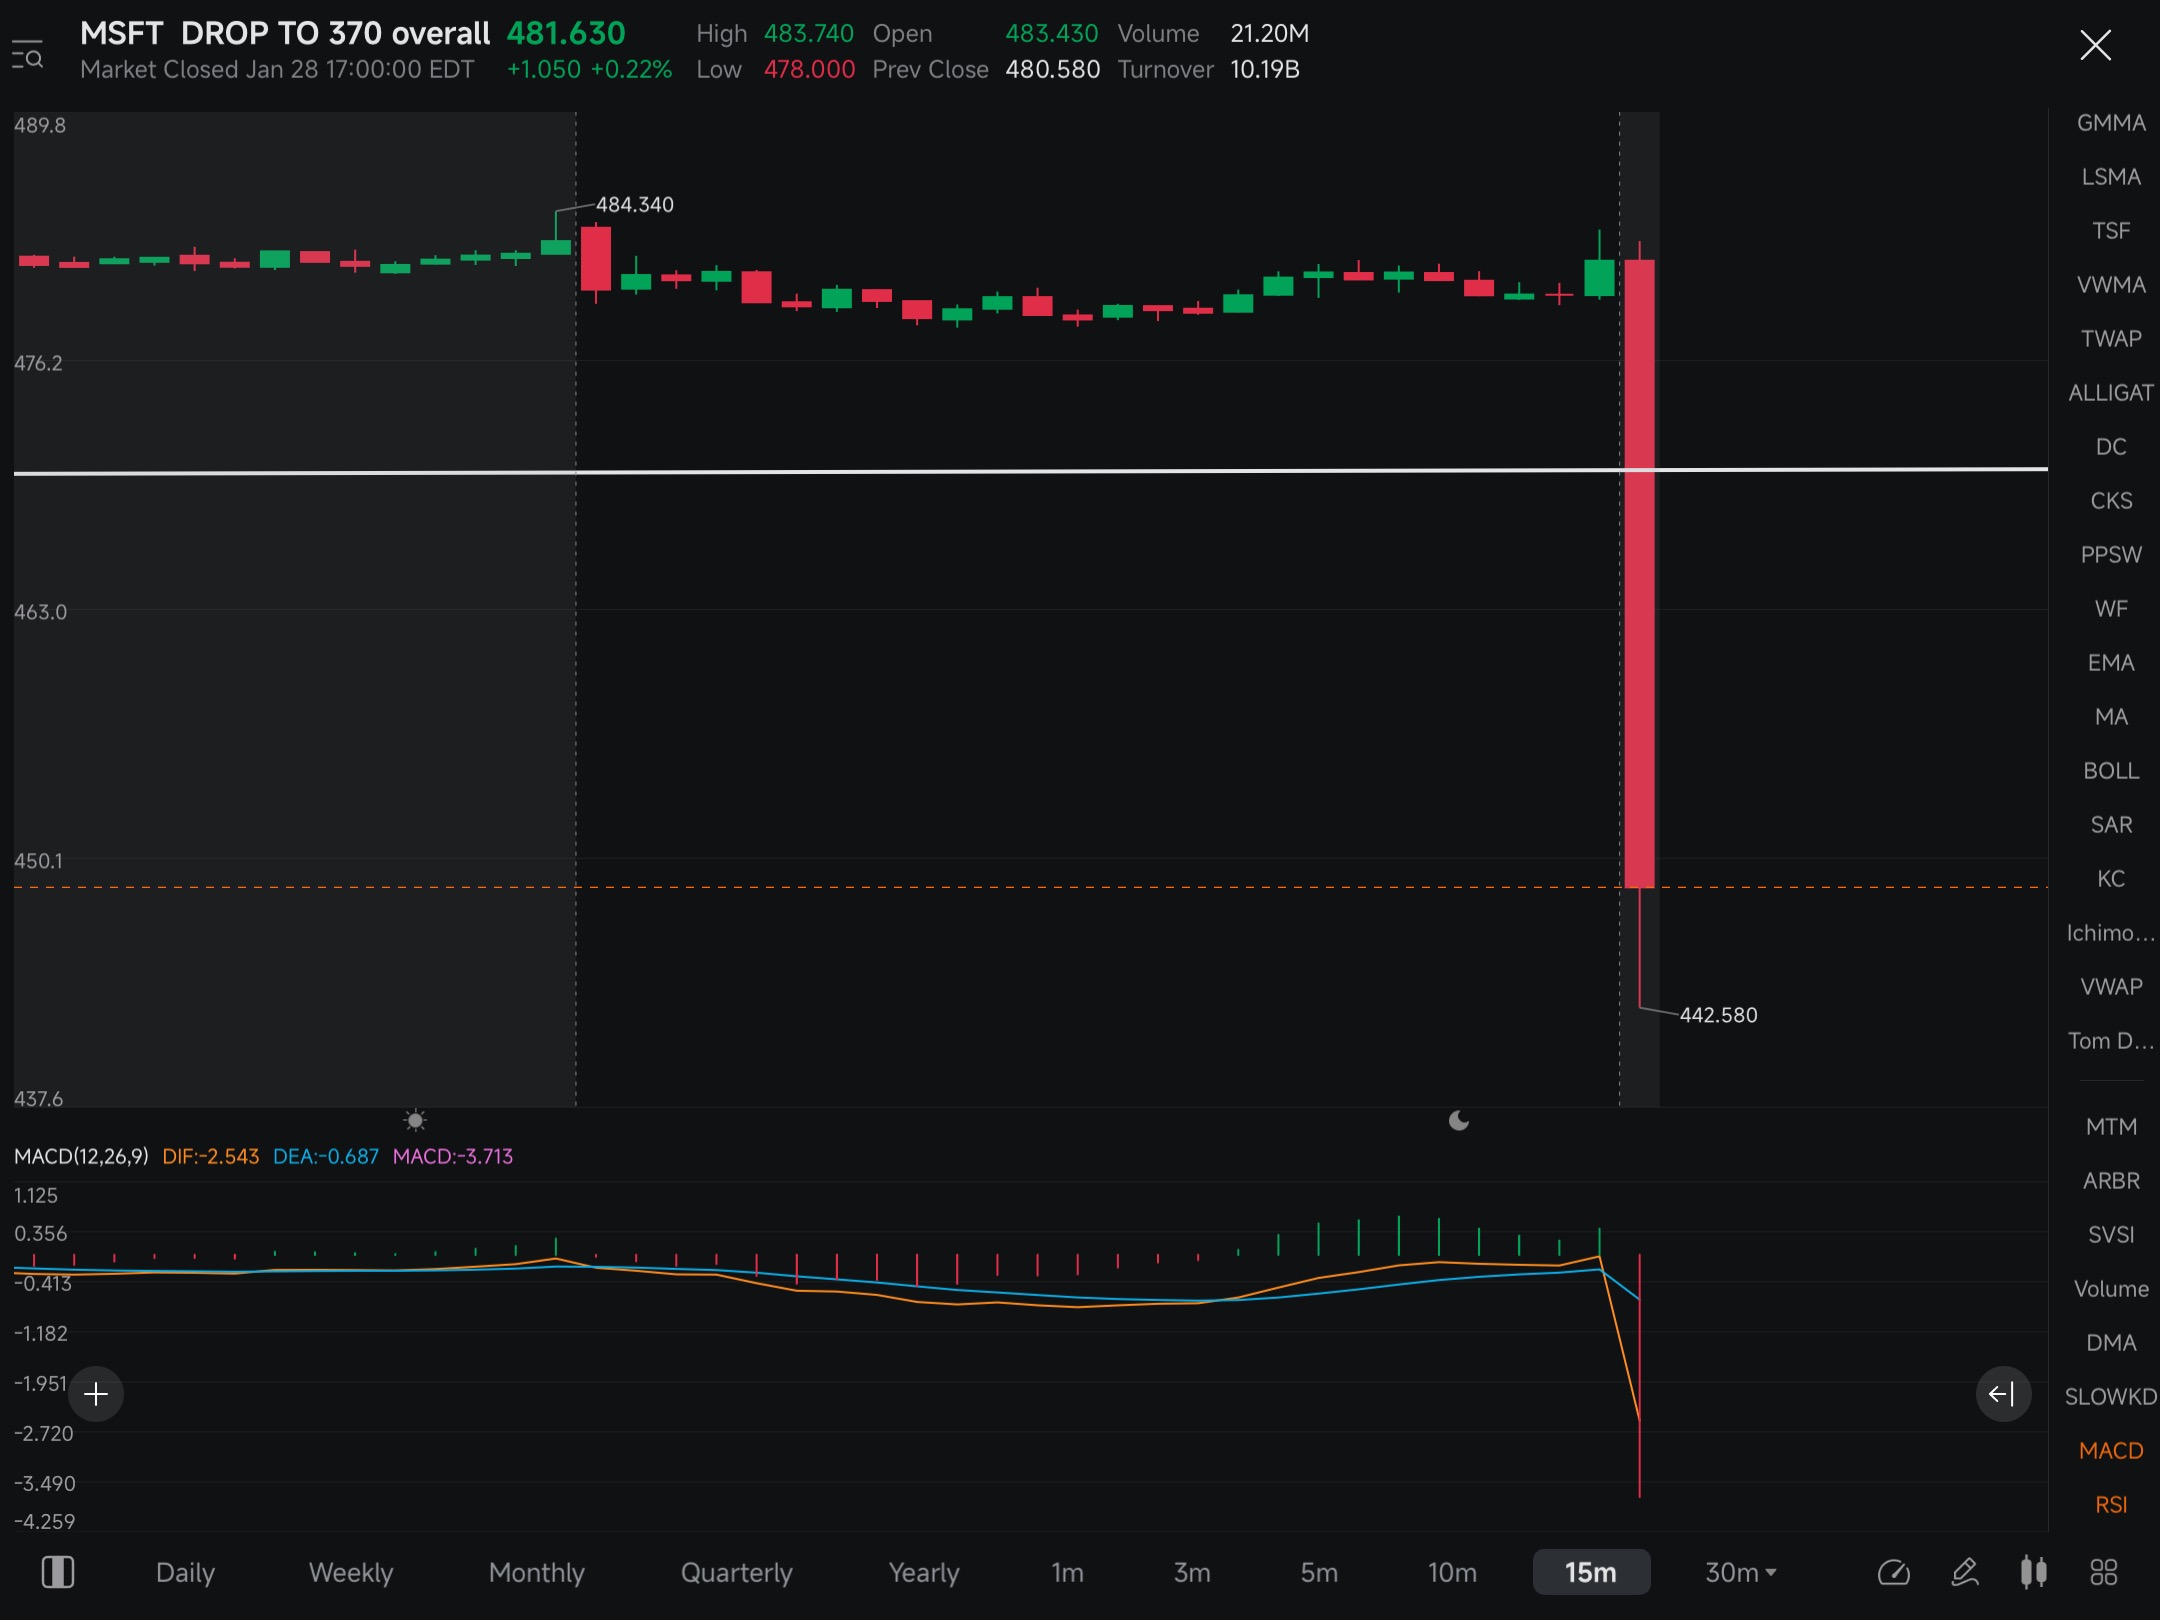The width and height of the screenshot is (2160, 1620).
Task: Select the 5m interval tab
Action: (x=1319, y=1572)
